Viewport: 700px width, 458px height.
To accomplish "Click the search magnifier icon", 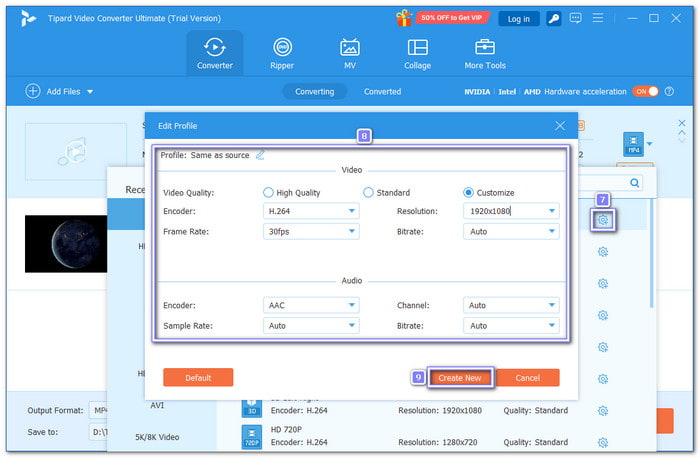I will point(634,183).
